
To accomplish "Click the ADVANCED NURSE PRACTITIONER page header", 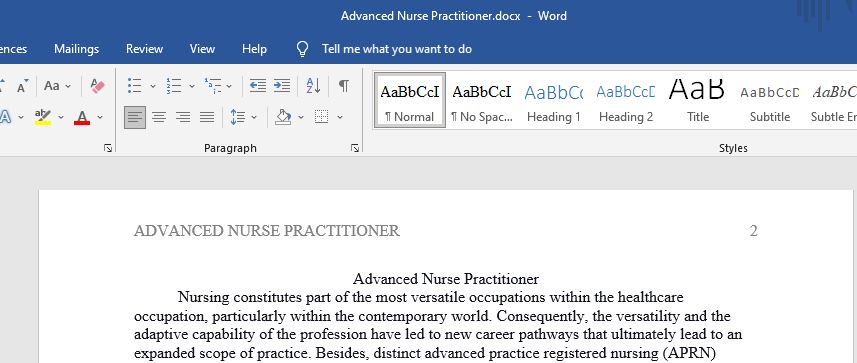I will [x=267, y=231].
